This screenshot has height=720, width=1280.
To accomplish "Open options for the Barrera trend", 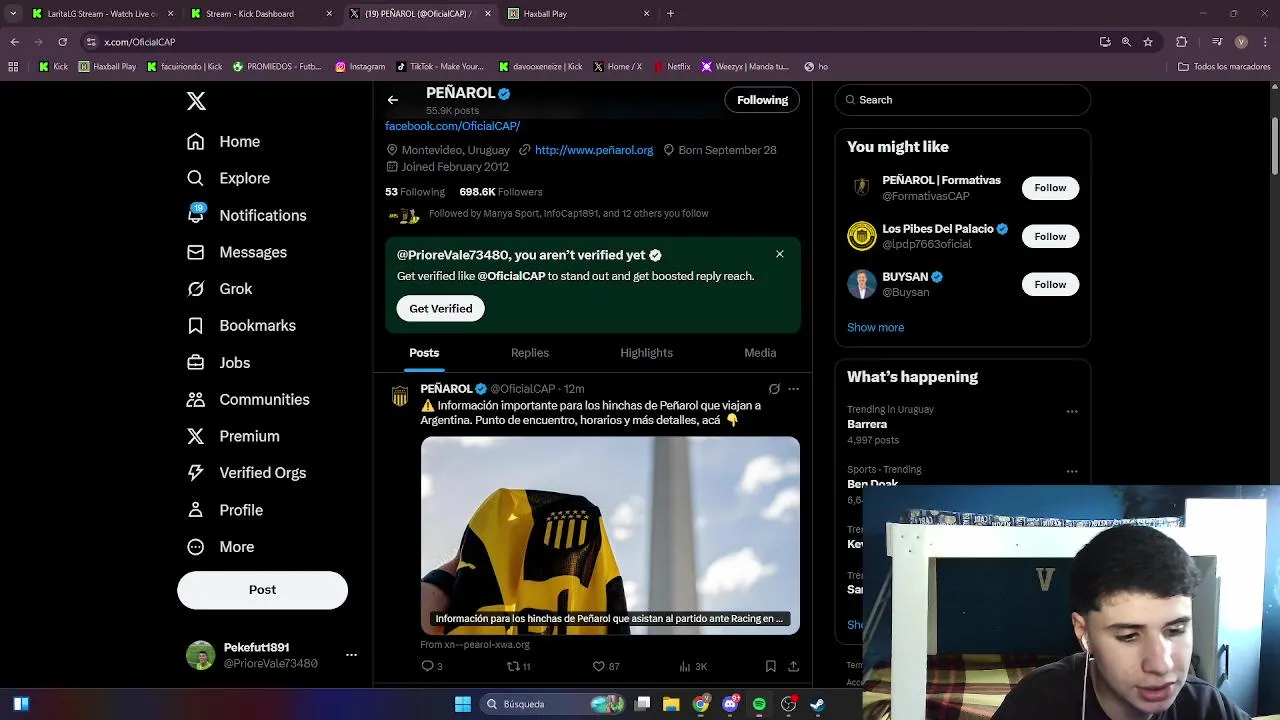I will (x=1072, y=411).
